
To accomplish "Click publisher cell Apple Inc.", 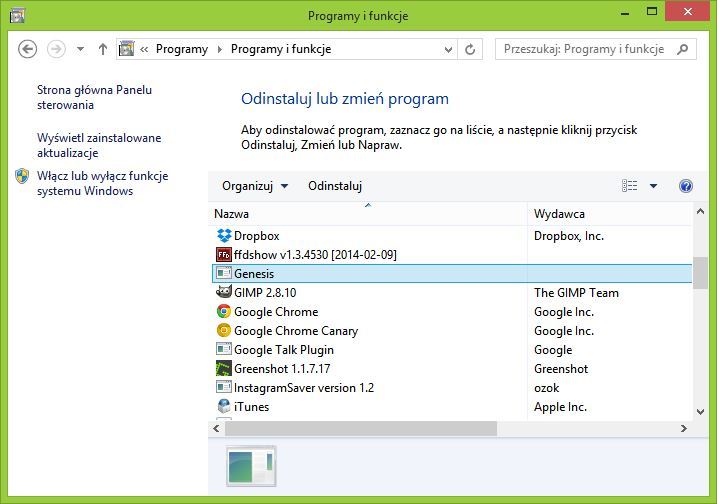I will coord(560,407).
